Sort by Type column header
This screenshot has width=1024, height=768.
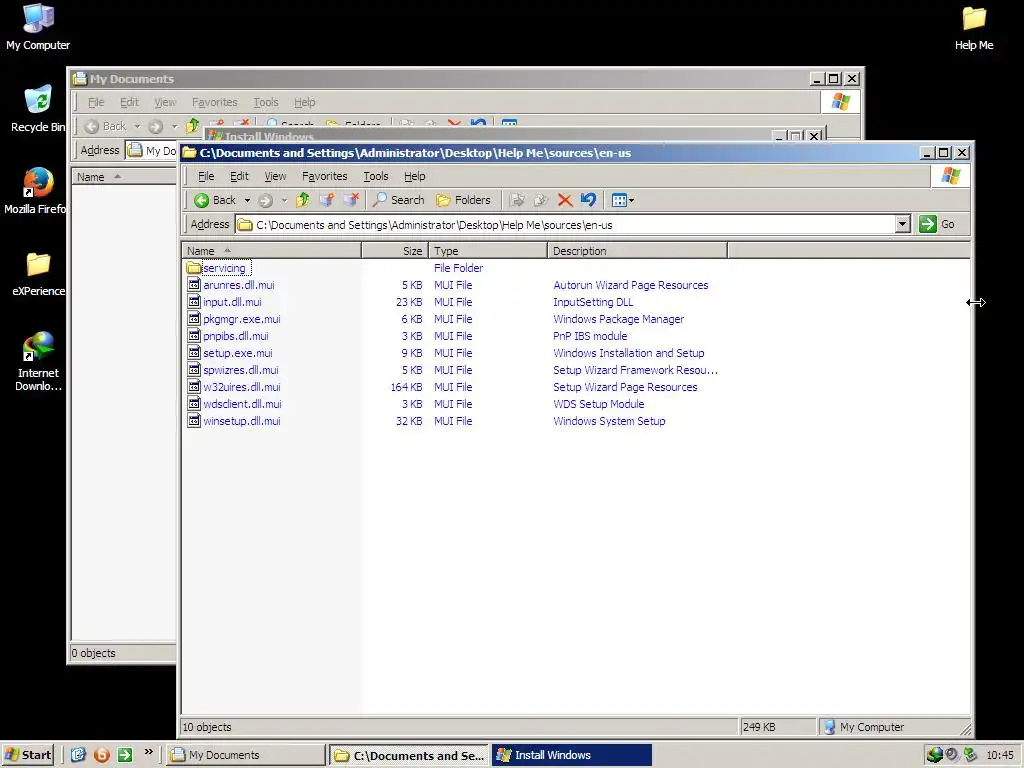488,251
